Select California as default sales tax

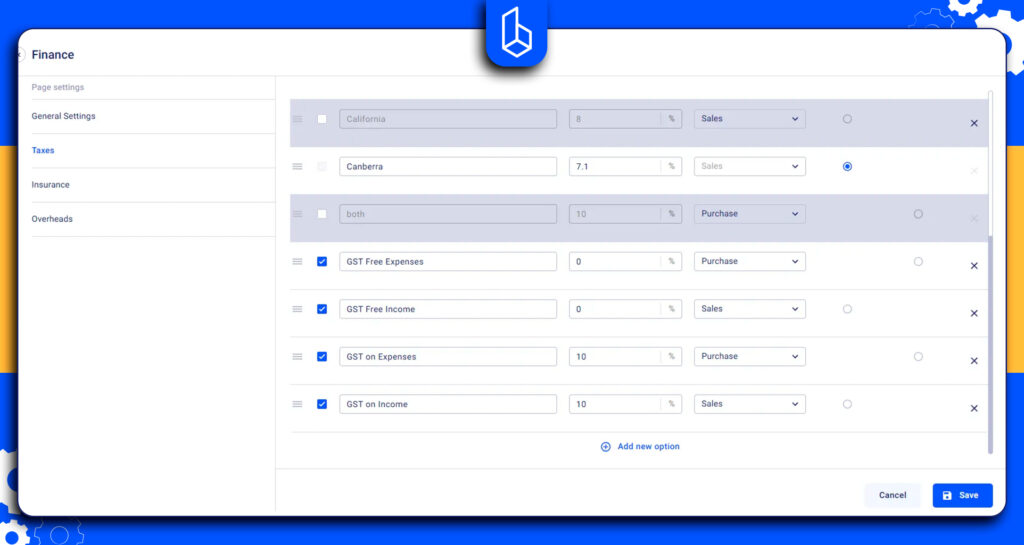847,119
